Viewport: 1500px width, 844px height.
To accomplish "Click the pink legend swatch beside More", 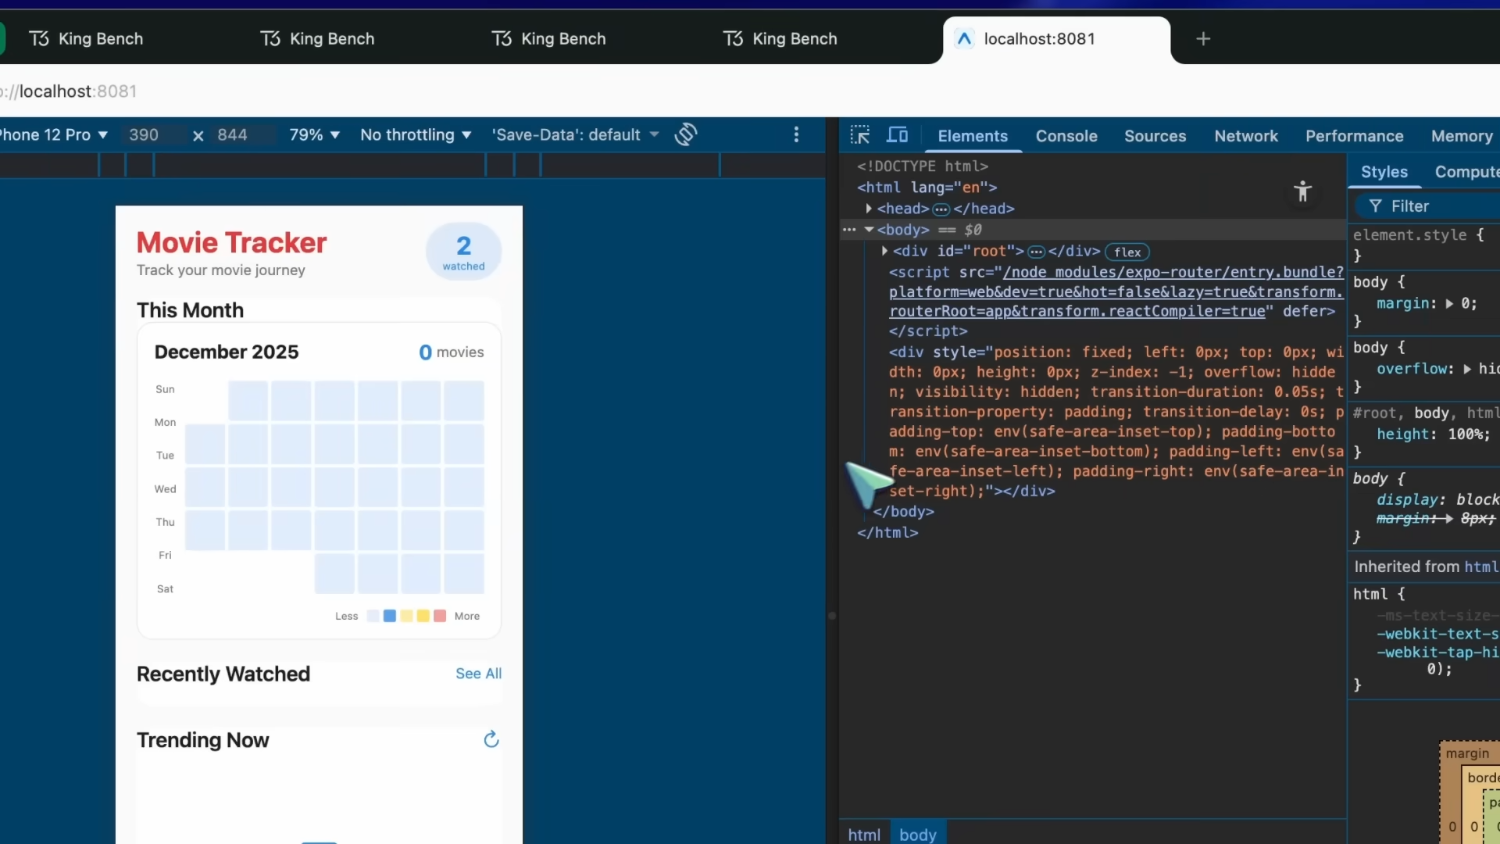I will pyautogui.click(x=440, y=616).
